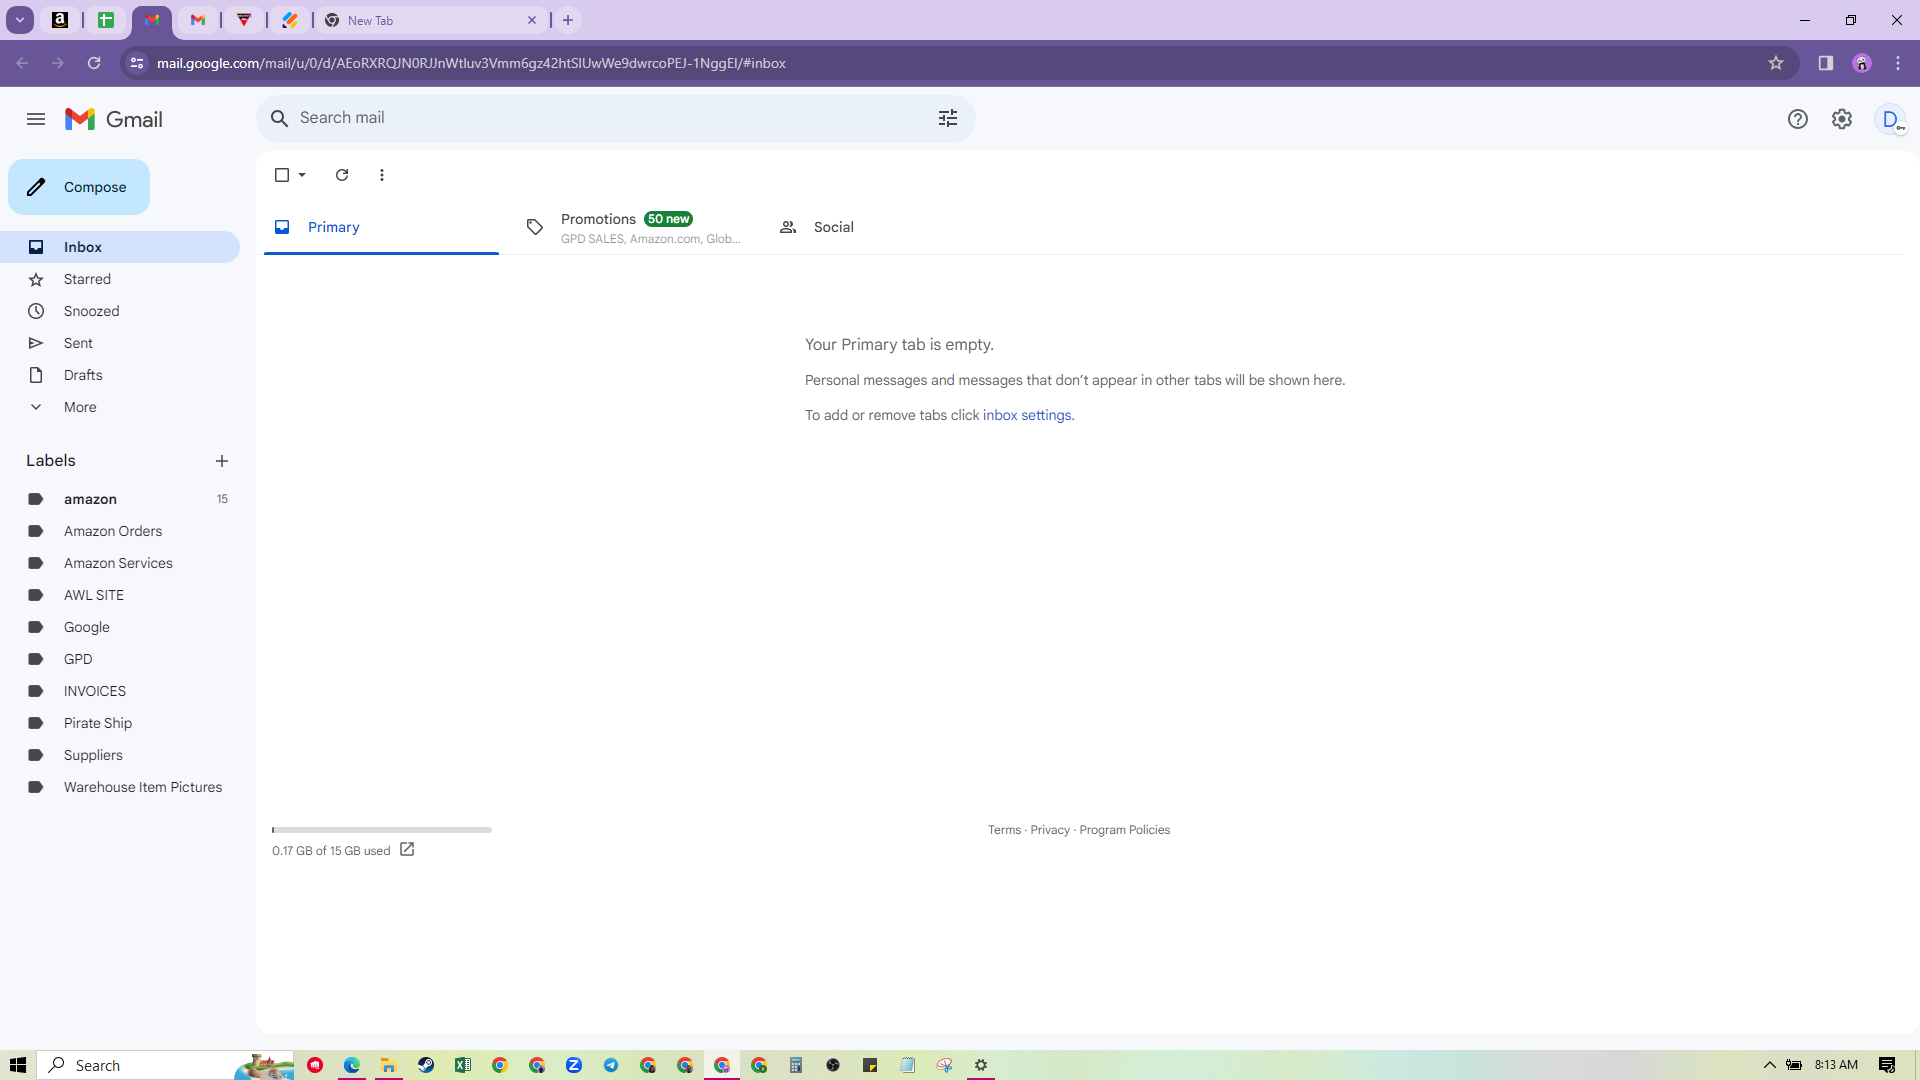Screen dimensions: 1920x1080
Task: Open the AWL SITE label
Action: 120,595
